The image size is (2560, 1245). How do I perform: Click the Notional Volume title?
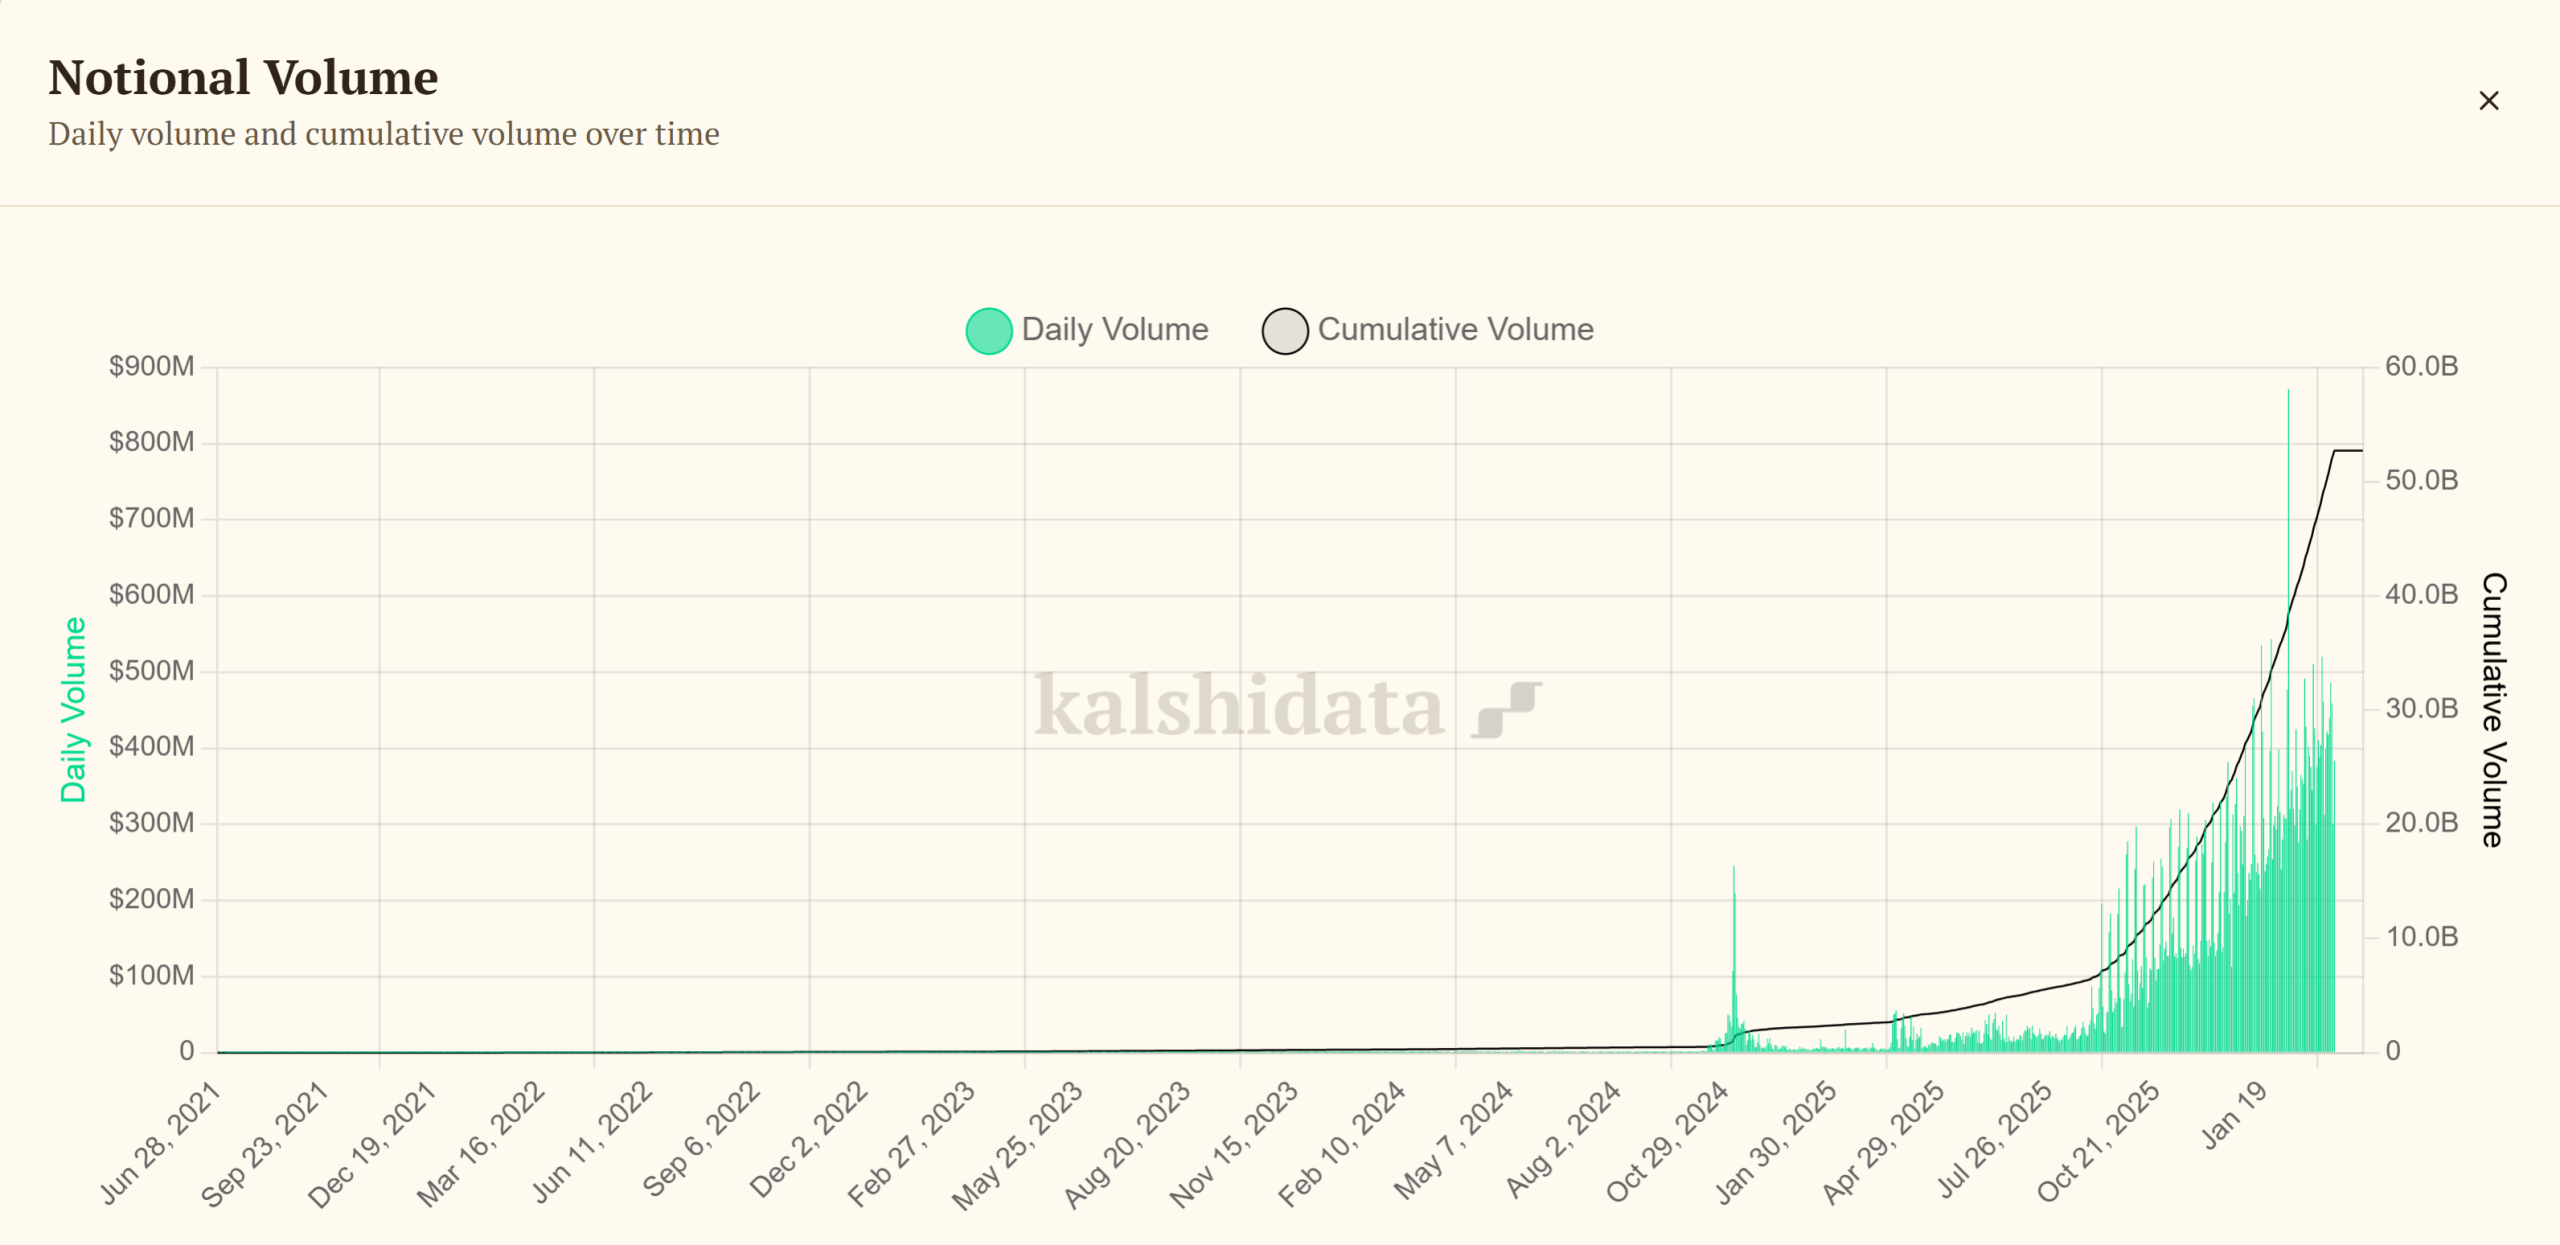pyautogui.click(x=242, y=77)
